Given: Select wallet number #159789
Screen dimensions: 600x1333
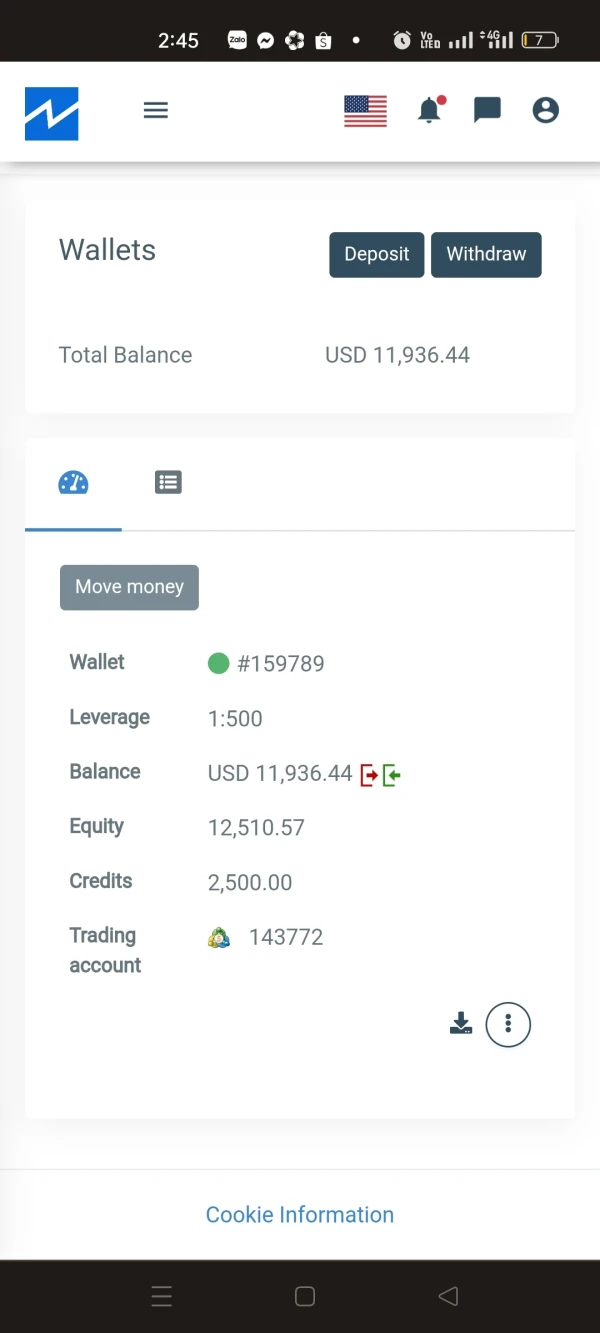Looking at the screenshot, I should [280, 663].
